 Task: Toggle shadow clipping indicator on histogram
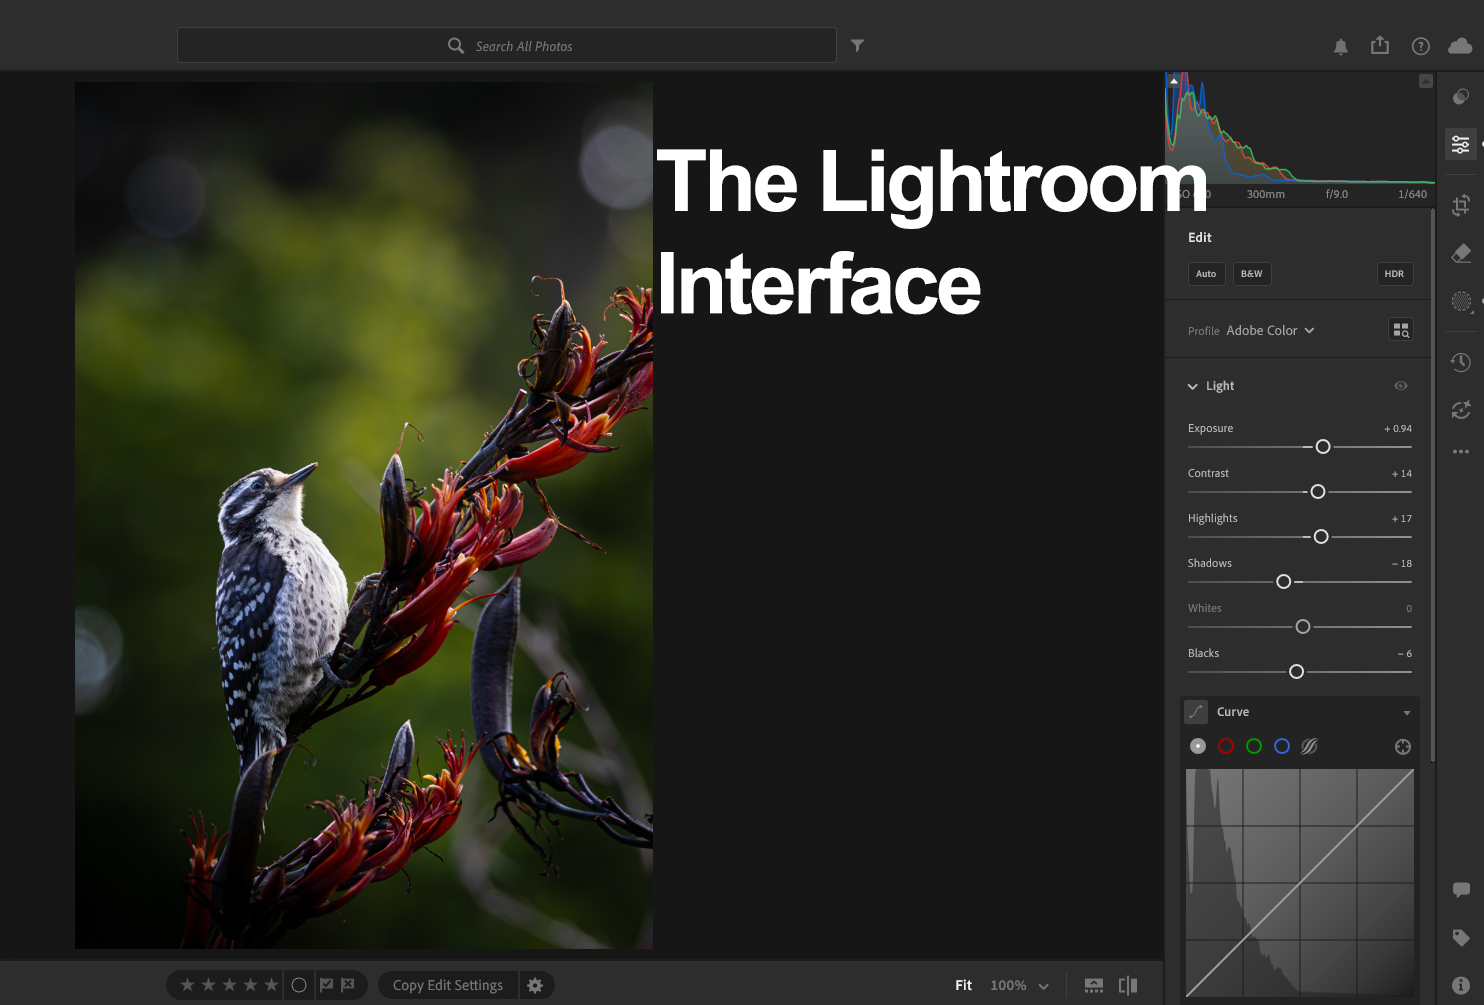[x=1174, y=80]
